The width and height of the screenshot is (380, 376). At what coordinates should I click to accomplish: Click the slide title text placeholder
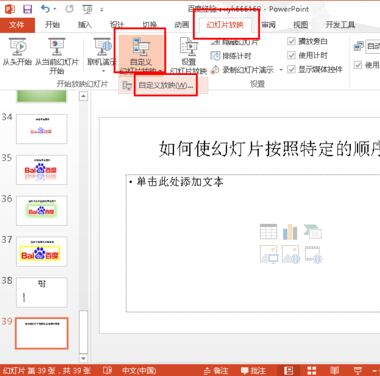click(269, 148)
